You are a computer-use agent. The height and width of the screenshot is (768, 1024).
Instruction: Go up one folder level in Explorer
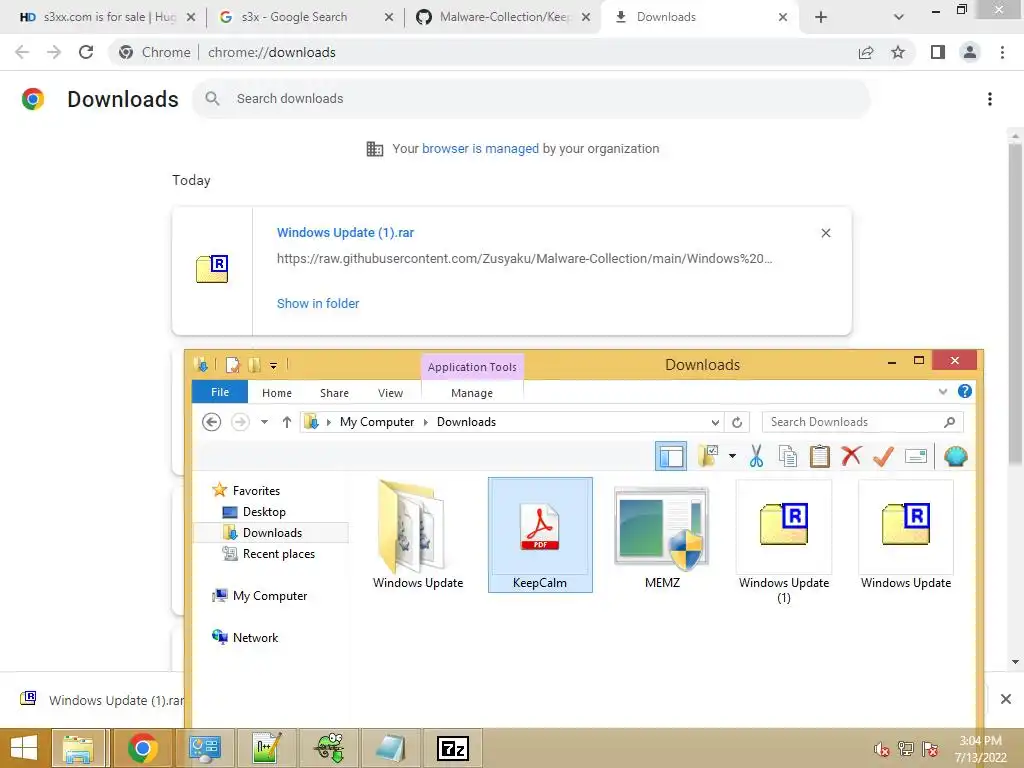coord(286,422)
